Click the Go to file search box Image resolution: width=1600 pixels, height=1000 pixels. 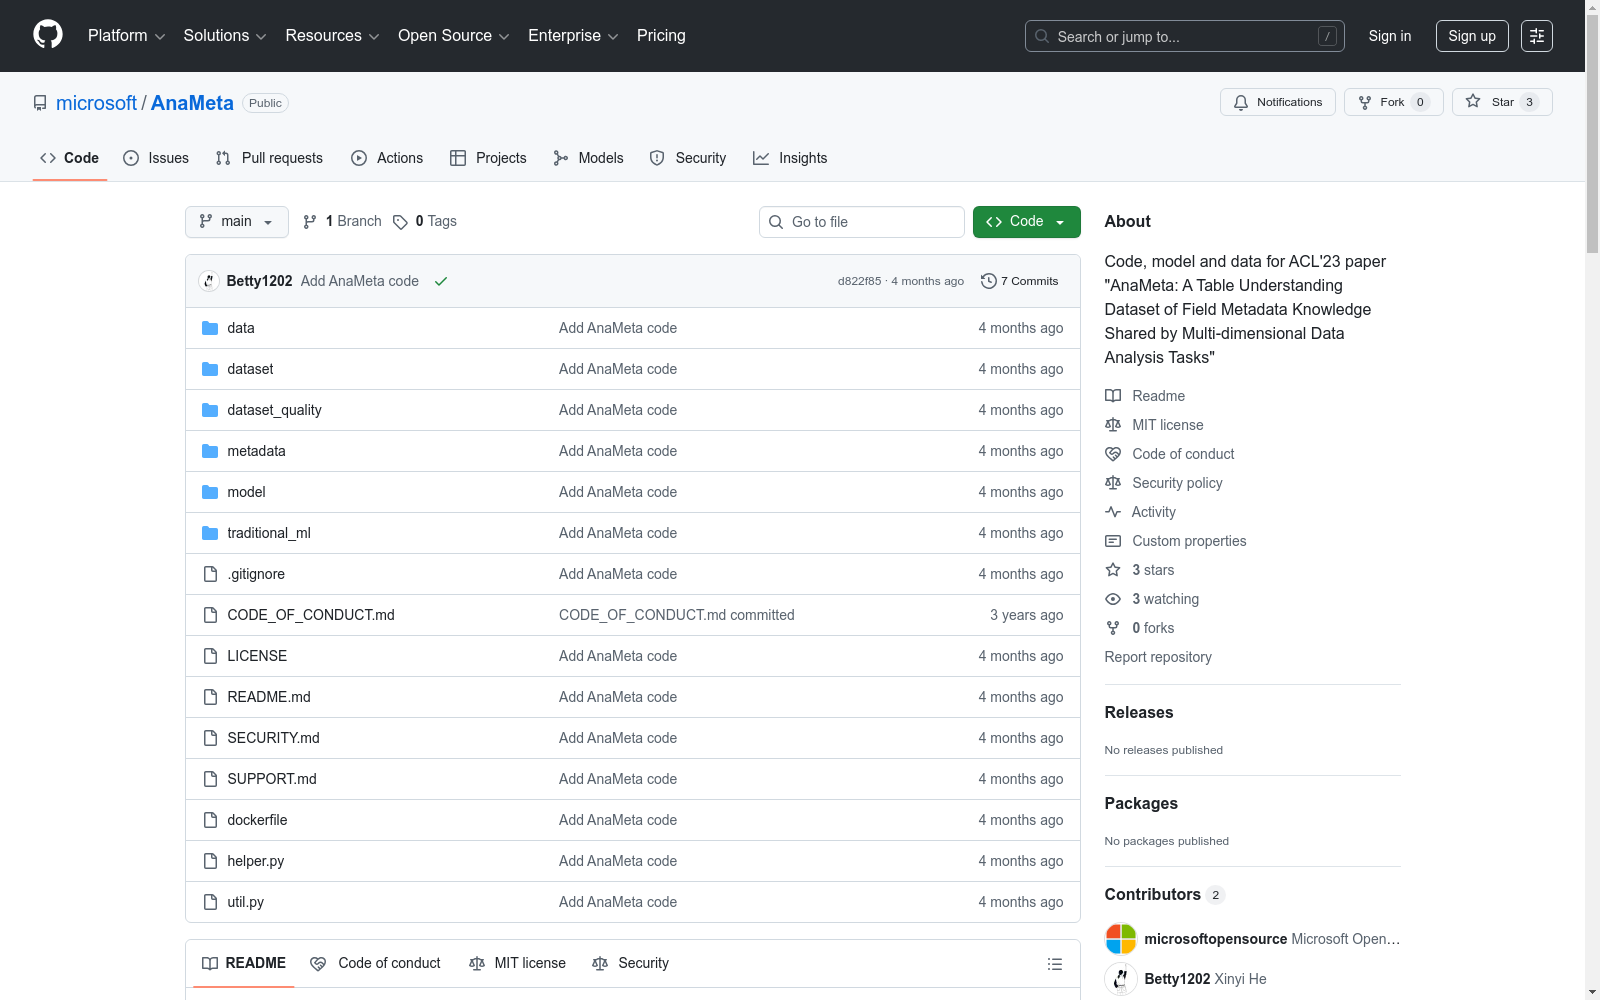pos(862,222)
